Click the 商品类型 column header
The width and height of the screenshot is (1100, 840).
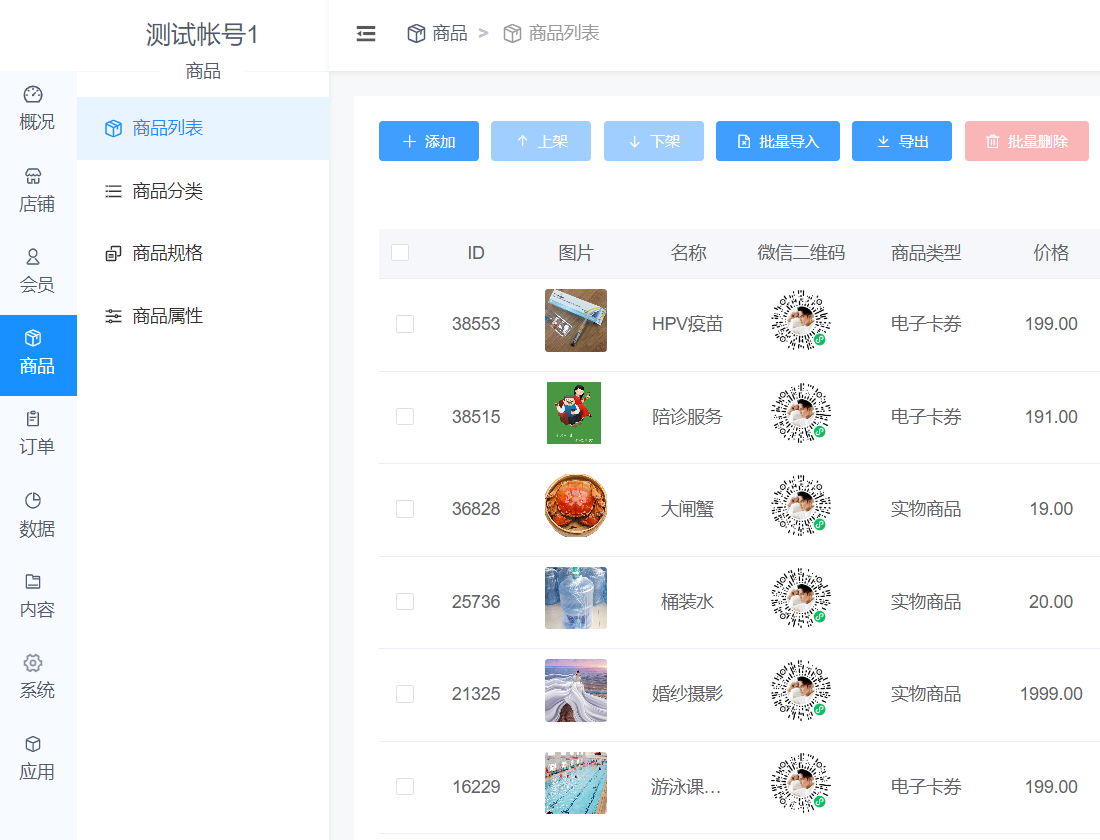pyautogui.click(x=926, y=253)
